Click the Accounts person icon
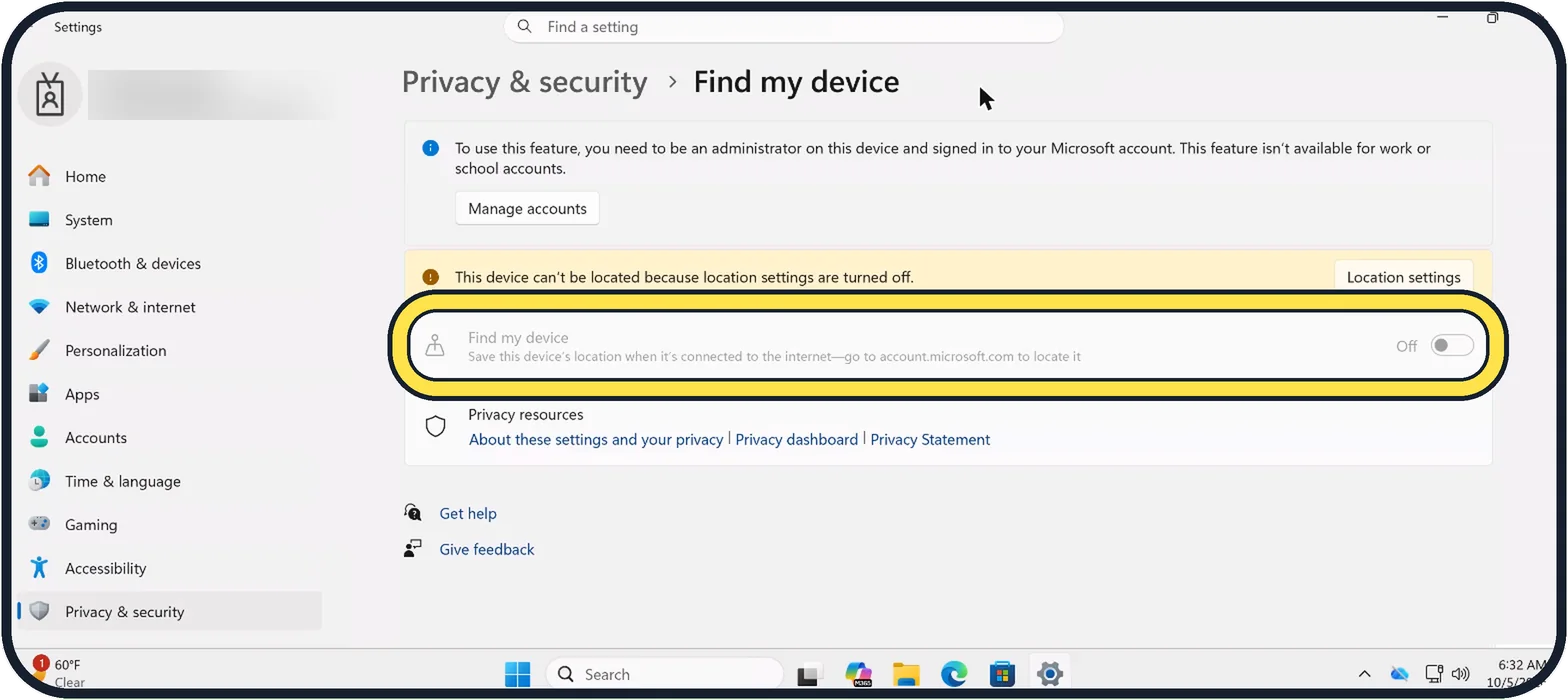Viewport: 1568px width, 700px height. tap(39, 437)
